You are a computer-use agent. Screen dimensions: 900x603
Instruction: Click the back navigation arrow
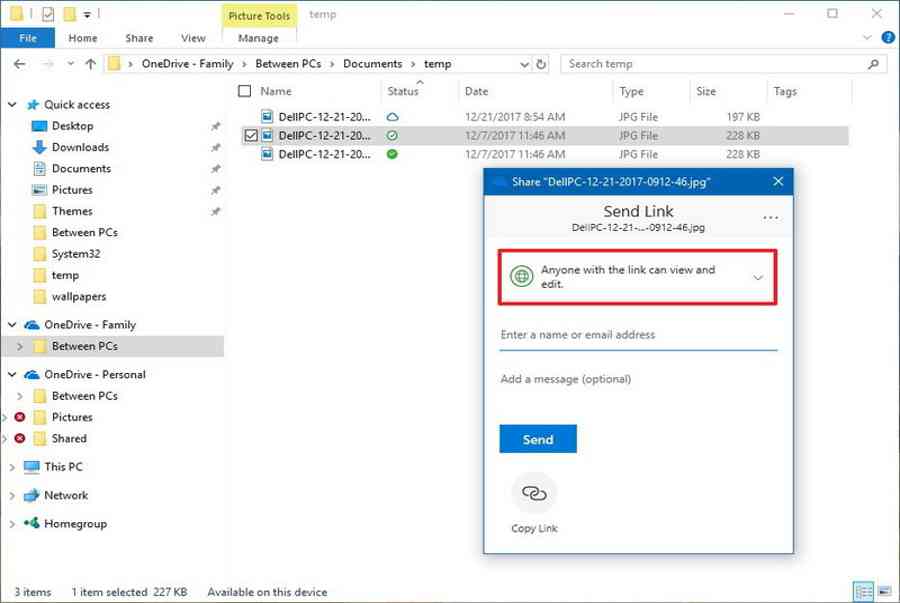pos(20,64)
